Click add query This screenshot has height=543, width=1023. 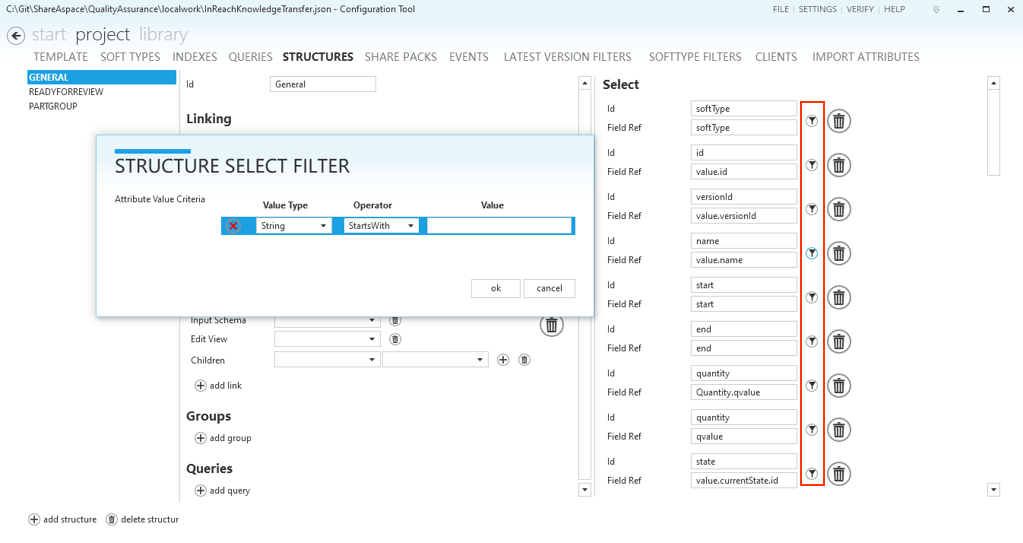(x=222, y=491)
